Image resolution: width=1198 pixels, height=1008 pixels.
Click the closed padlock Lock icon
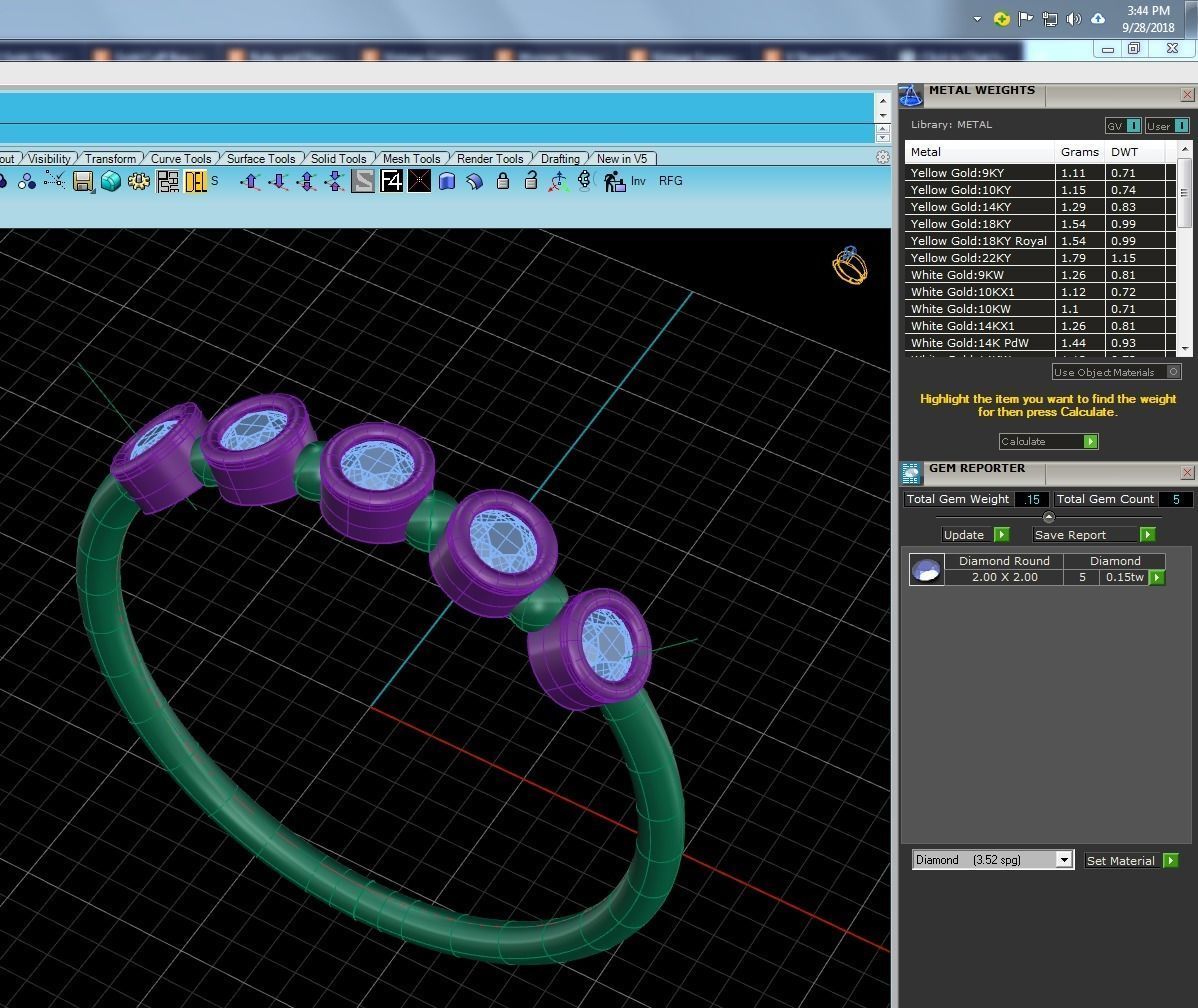coord(503,180)
